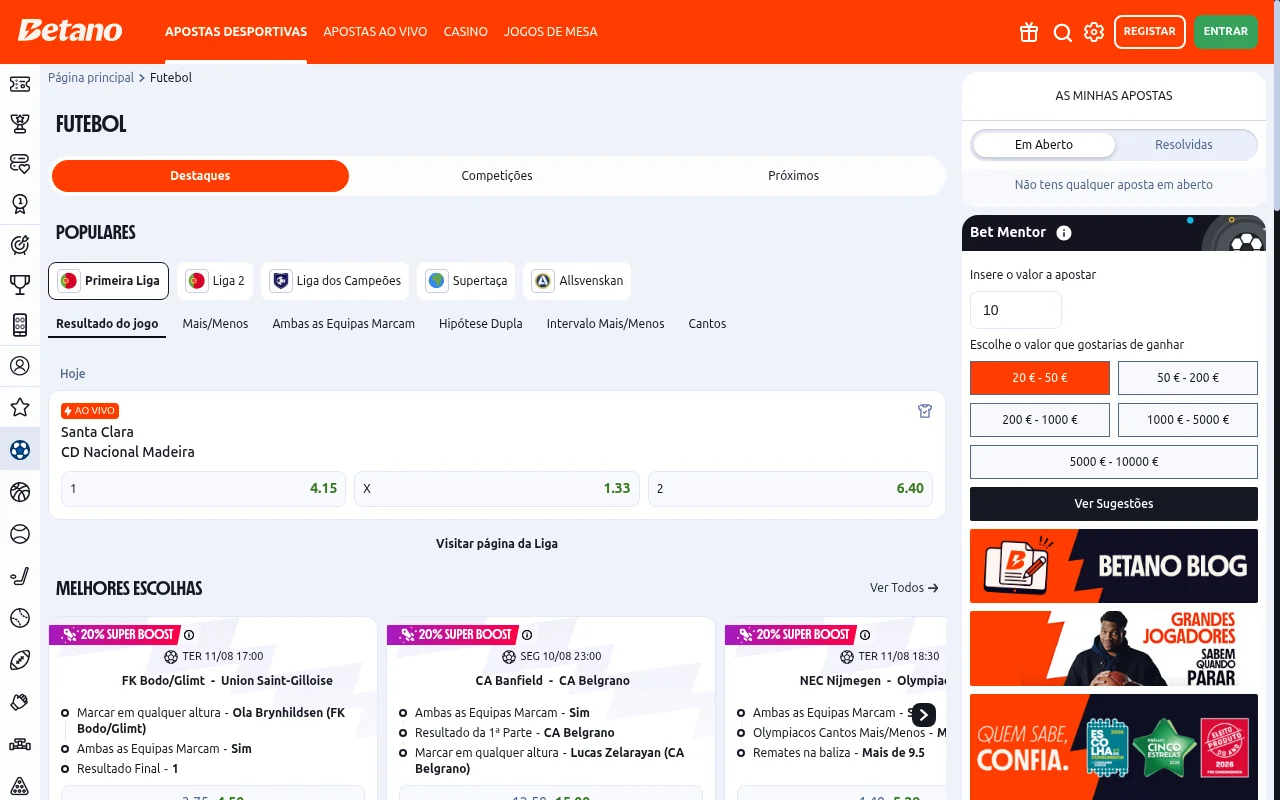Select the football sport icon in sidebar
The image size is (1280, 800).
[x=20, y=450]
